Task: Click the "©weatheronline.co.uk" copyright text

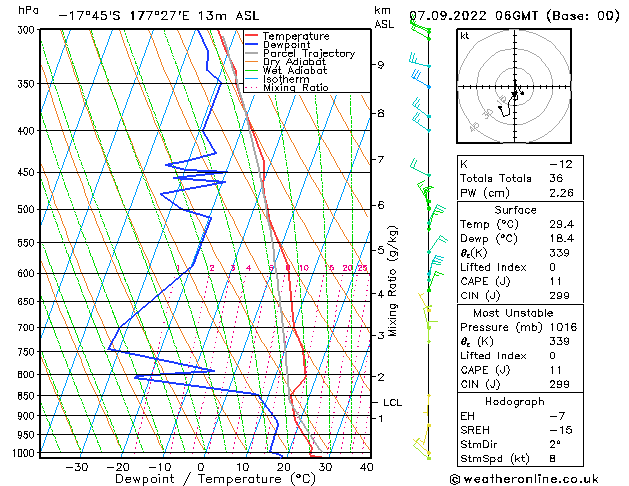Action: (524, 479)
